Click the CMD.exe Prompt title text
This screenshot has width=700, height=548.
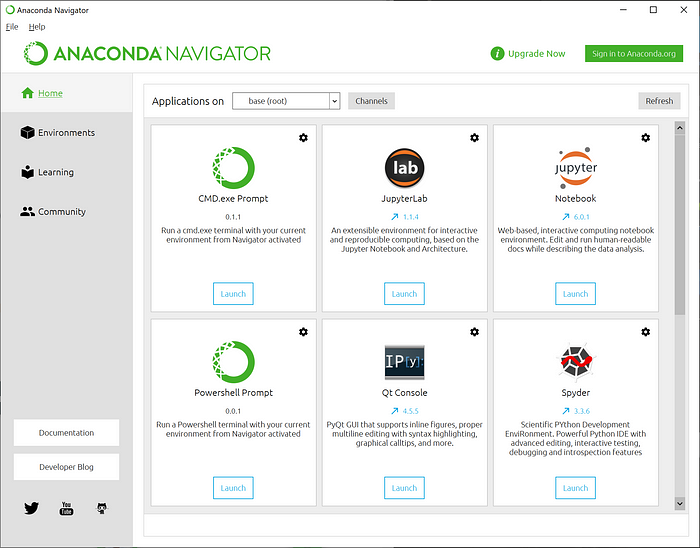tap(233, 199)
